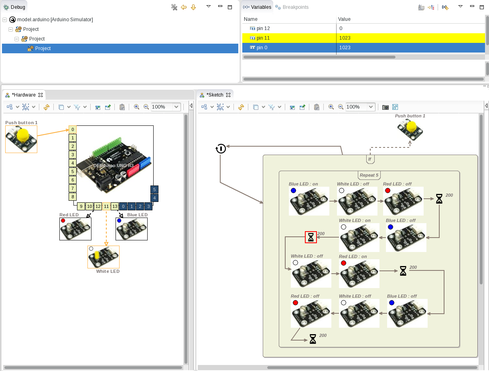This screenshot has height=371, width=489.
Task: Click the blue grid icon in Sketch toolbar
Action: point(395,107)
